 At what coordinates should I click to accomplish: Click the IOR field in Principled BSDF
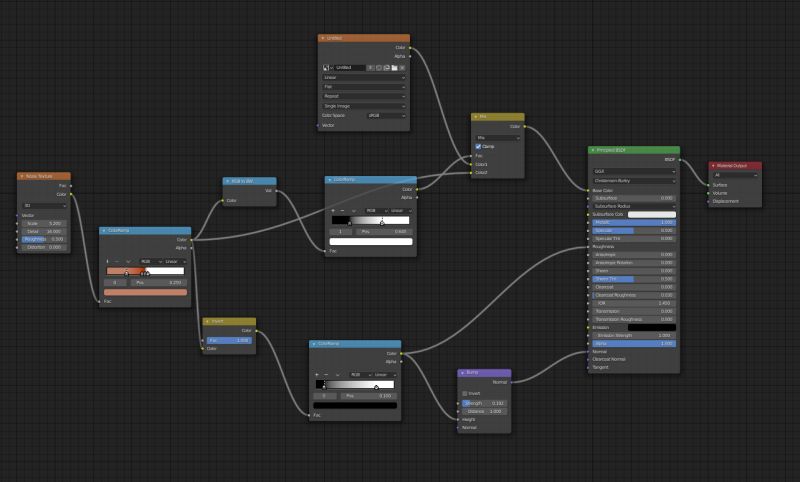pos(634,303)
